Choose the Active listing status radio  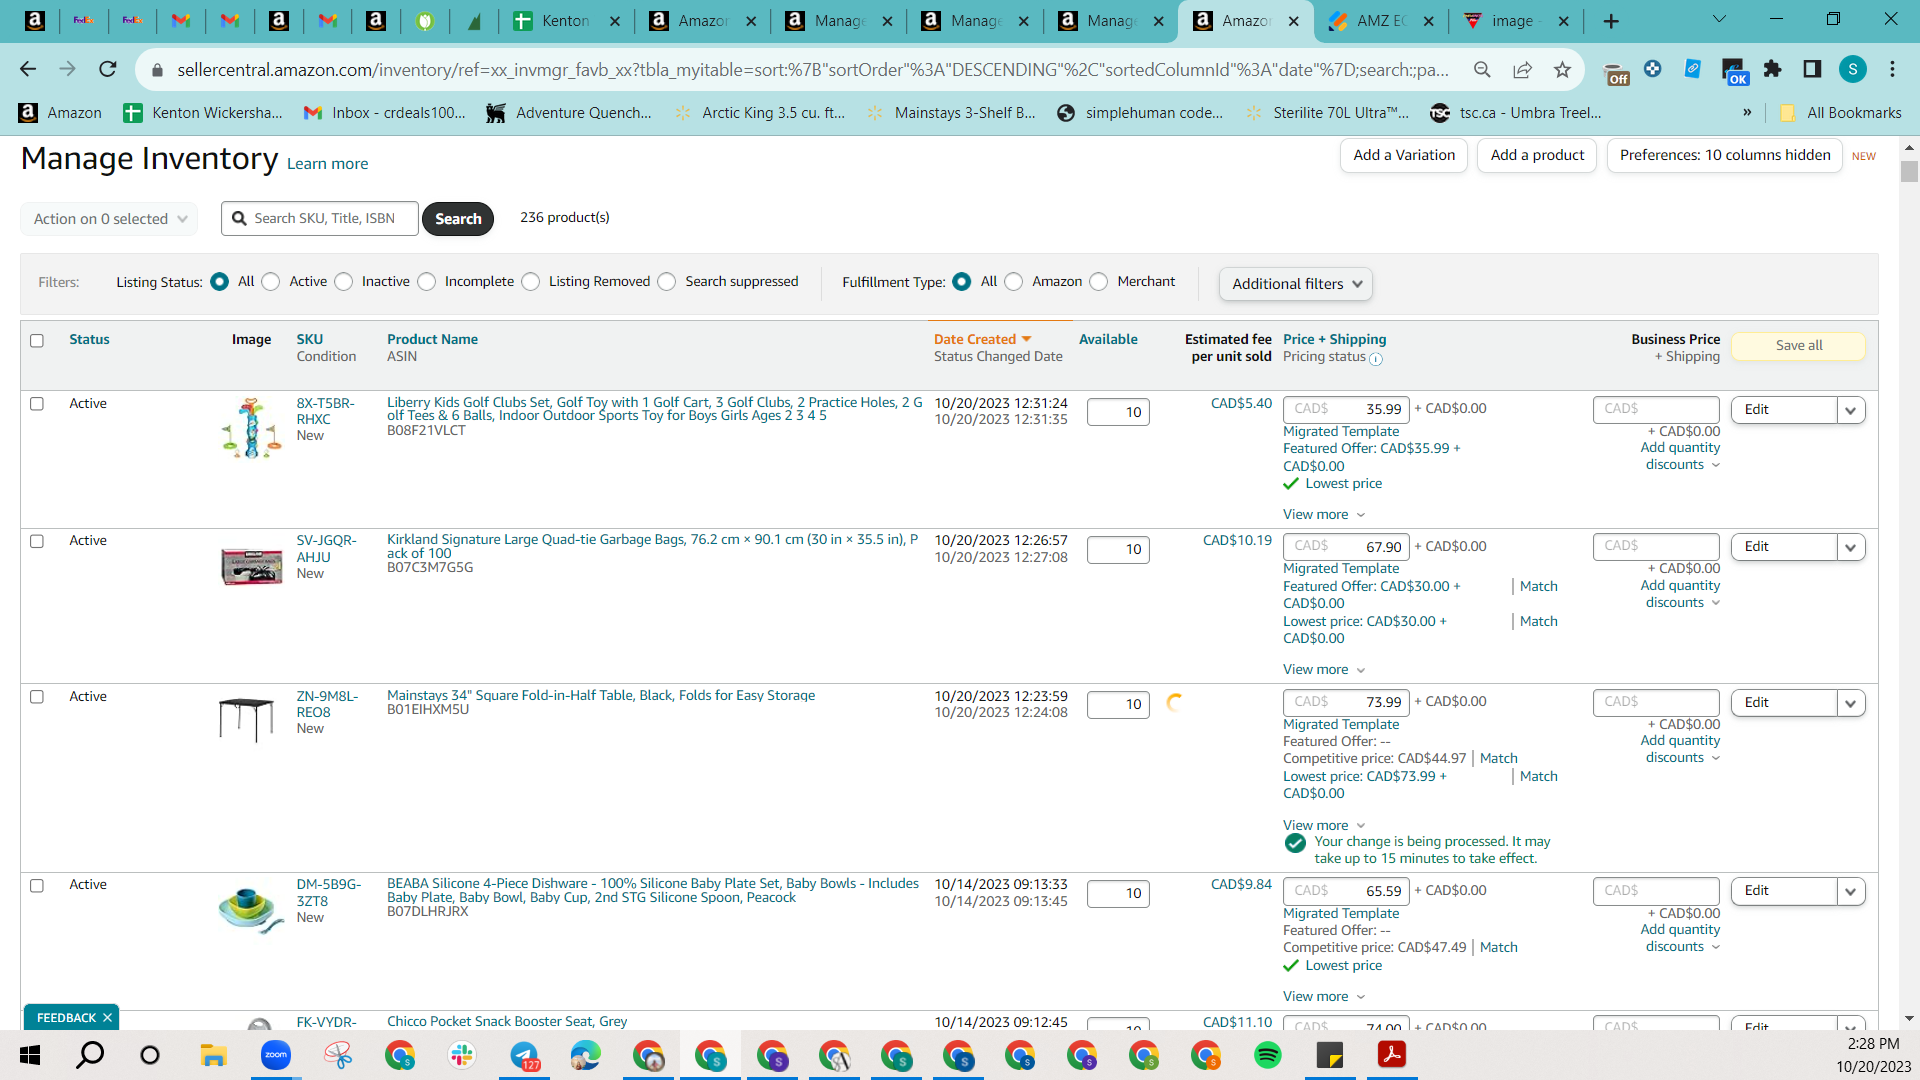point(271,282)
